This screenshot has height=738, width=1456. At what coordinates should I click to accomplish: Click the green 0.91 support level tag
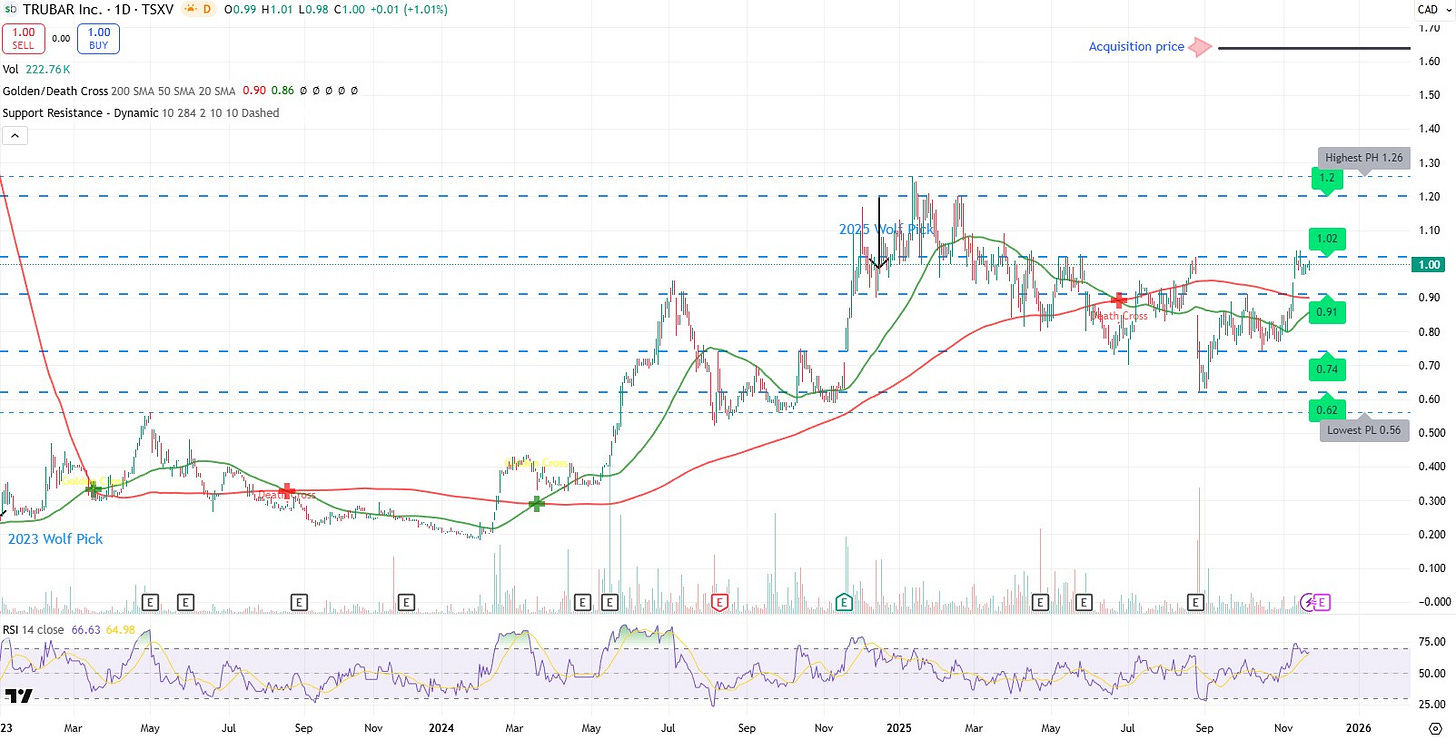tap(1328, 310)
